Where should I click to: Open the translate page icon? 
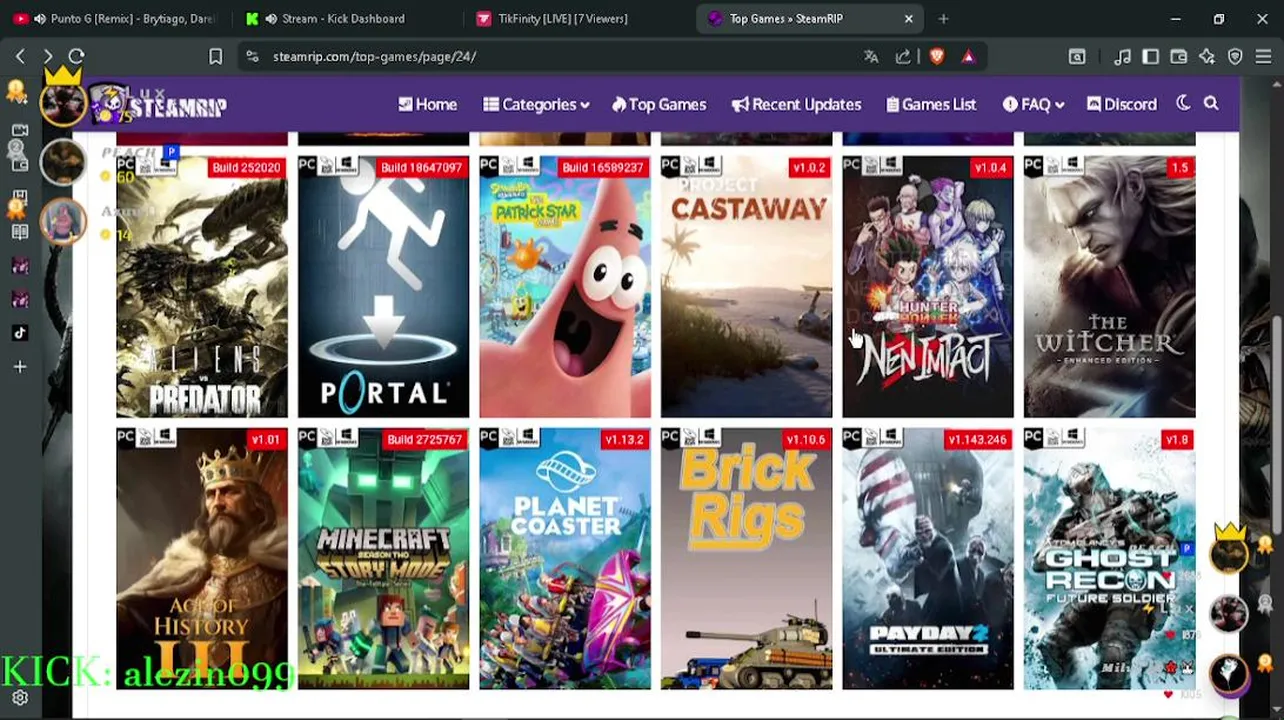pos(871,57)
